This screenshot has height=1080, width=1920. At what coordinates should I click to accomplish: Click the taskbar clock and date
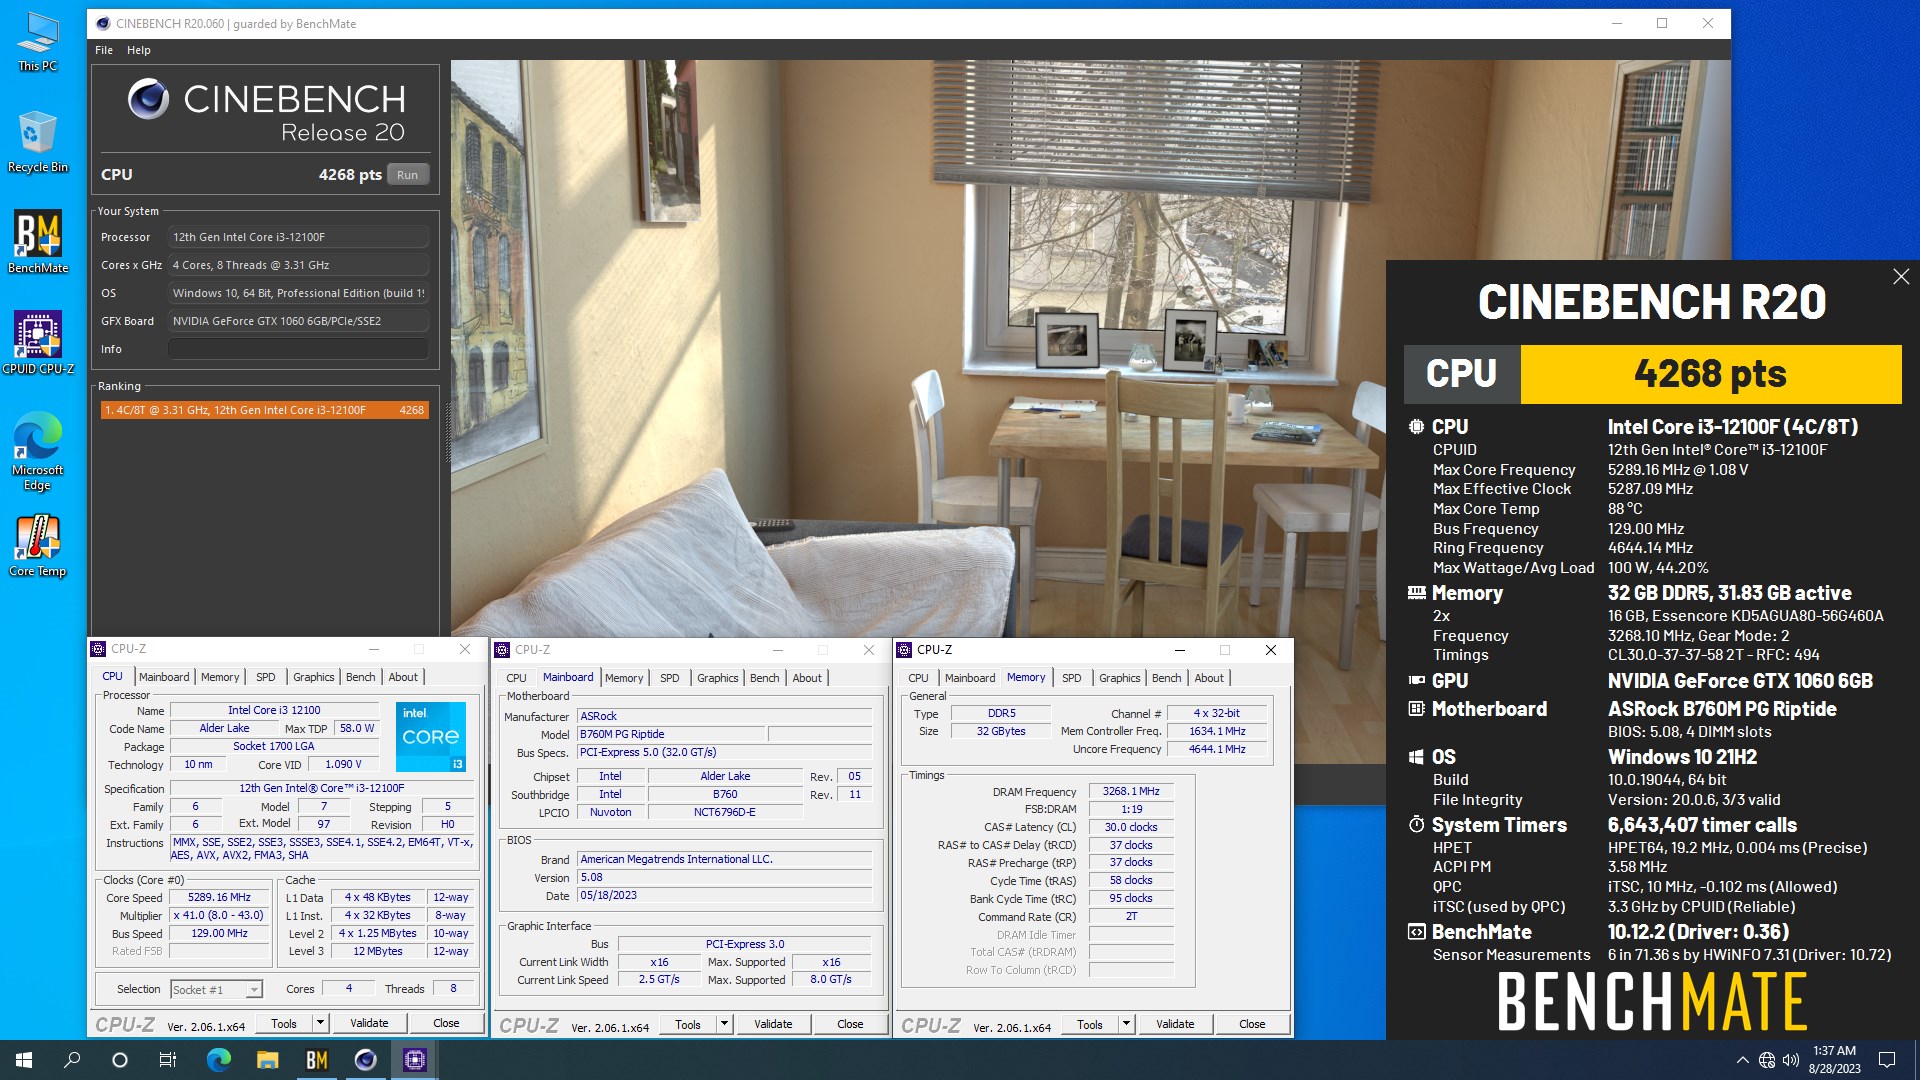point(1834,1060)
